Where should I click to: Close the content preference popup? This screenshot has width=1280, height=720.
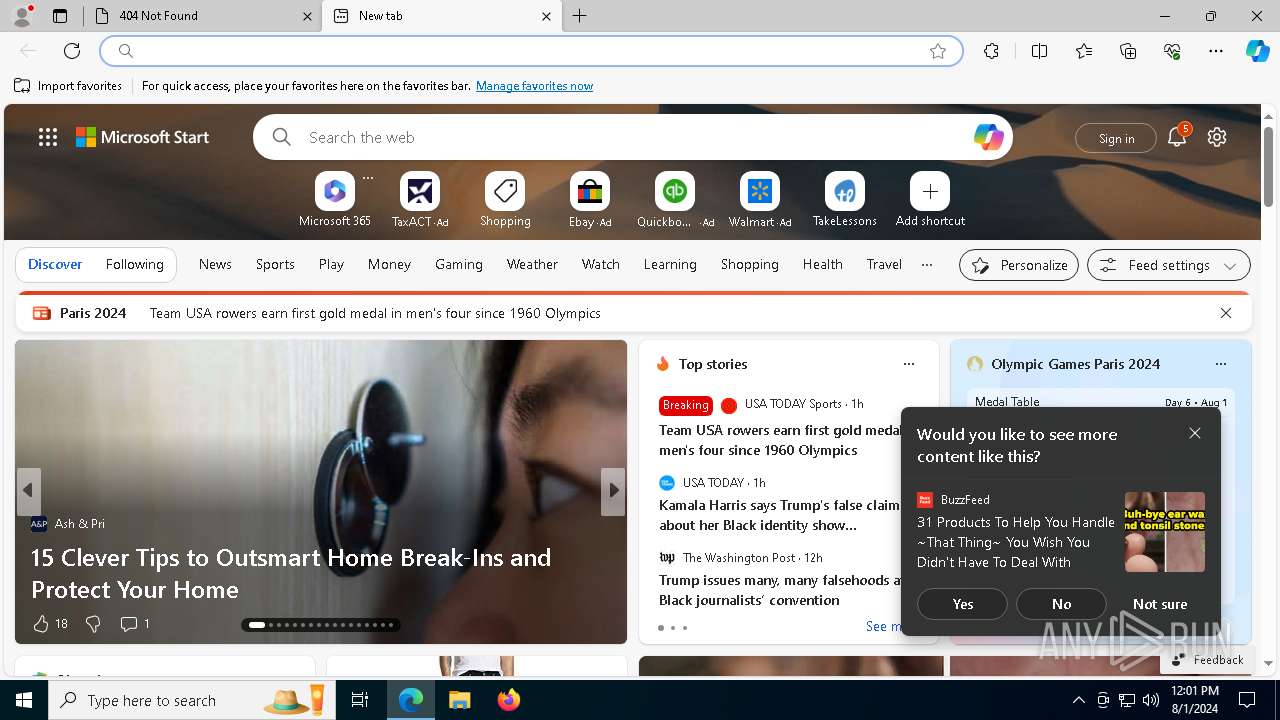click(x=1195, y=433)
